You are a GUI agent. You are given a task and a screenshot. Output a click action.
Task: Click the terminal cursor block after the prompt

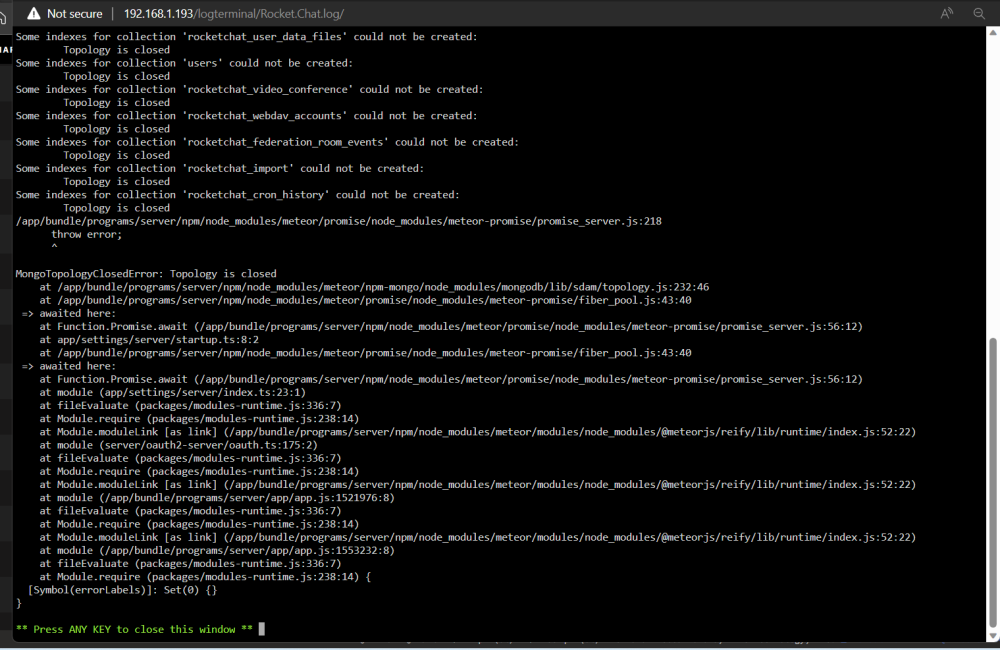[261, 629]
